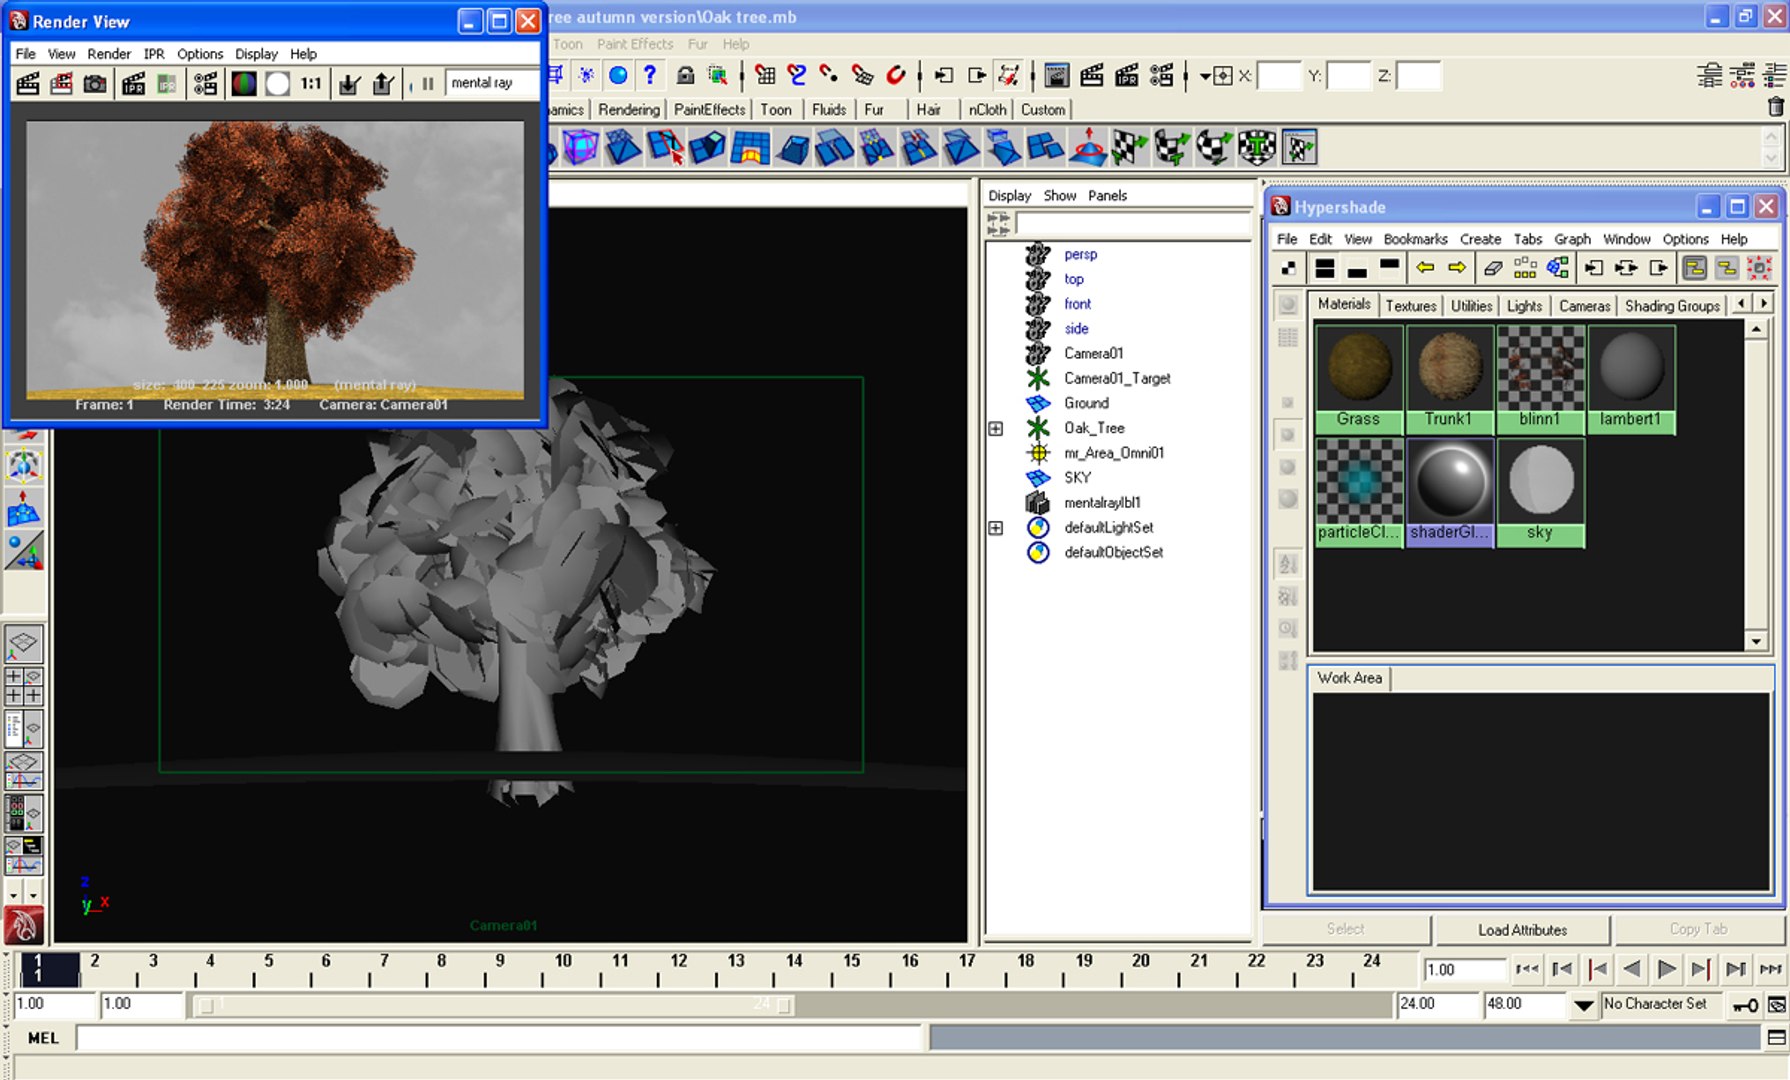Switch to the nCloth shelf tab
The height and width of the screenshot is (1080, 1790).
point(987,110)
